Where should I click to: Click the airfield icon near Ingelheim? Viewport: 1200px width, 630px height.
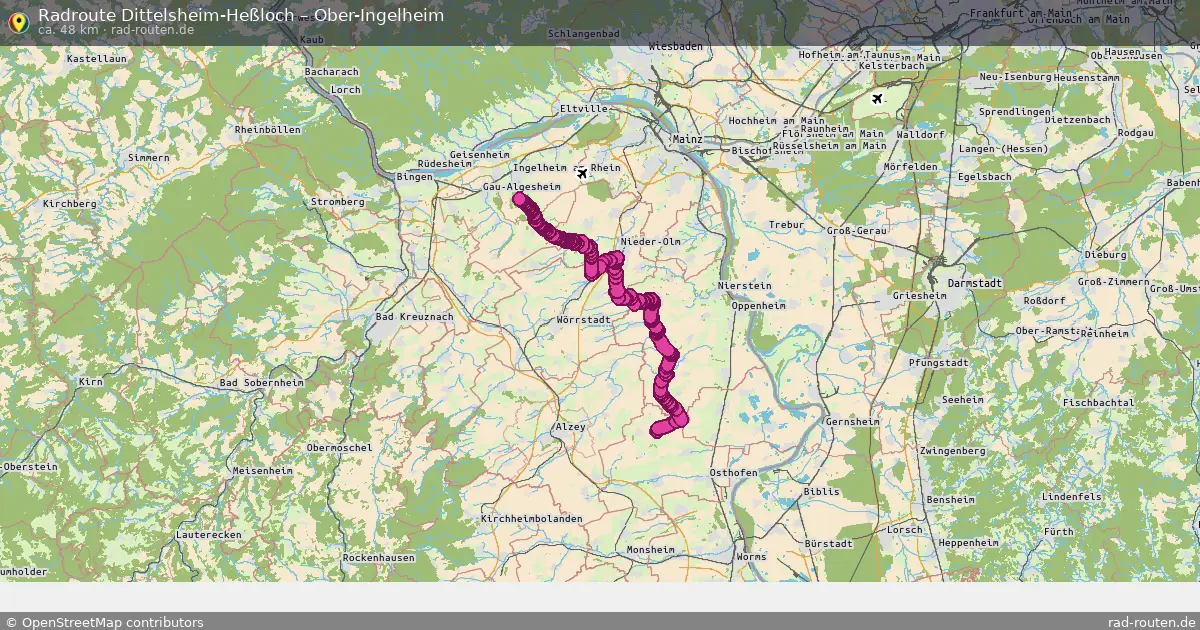582,173
